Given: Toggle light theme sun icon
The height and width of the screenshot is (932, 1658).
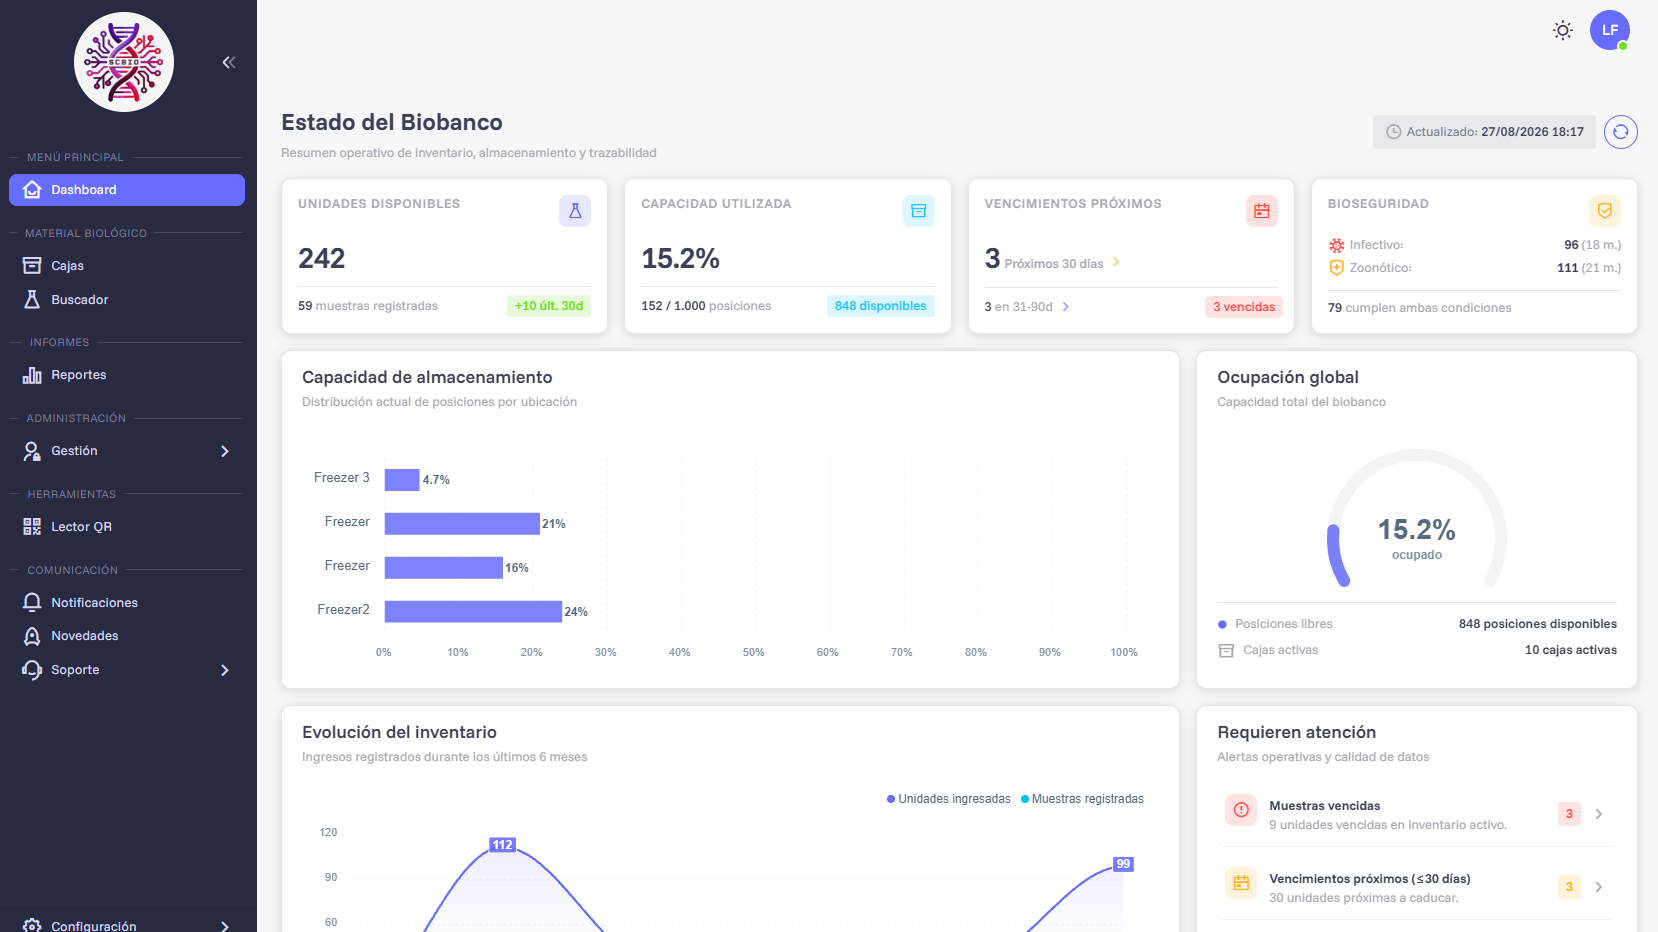Looking at the screenshot, I should 1563,30.
